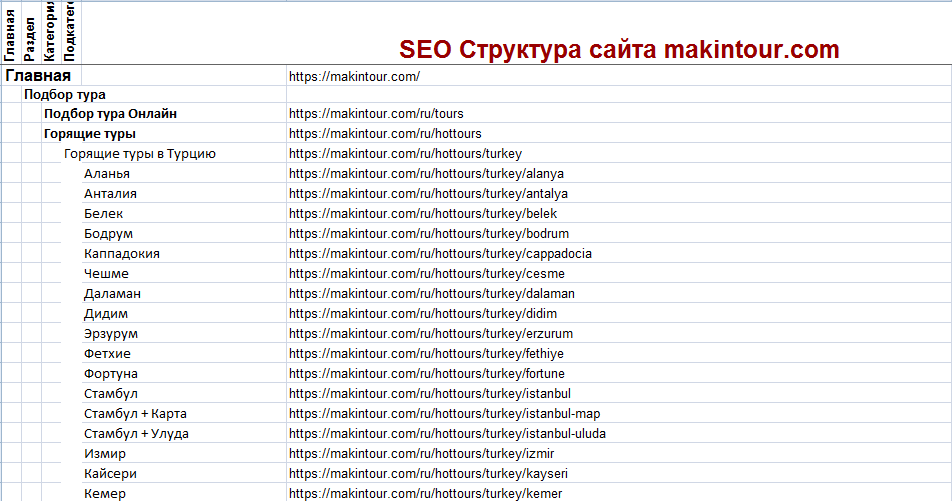Open the hottours/turkey/bodrum link
Screen dimensions: 952x501
pos(428,234)
